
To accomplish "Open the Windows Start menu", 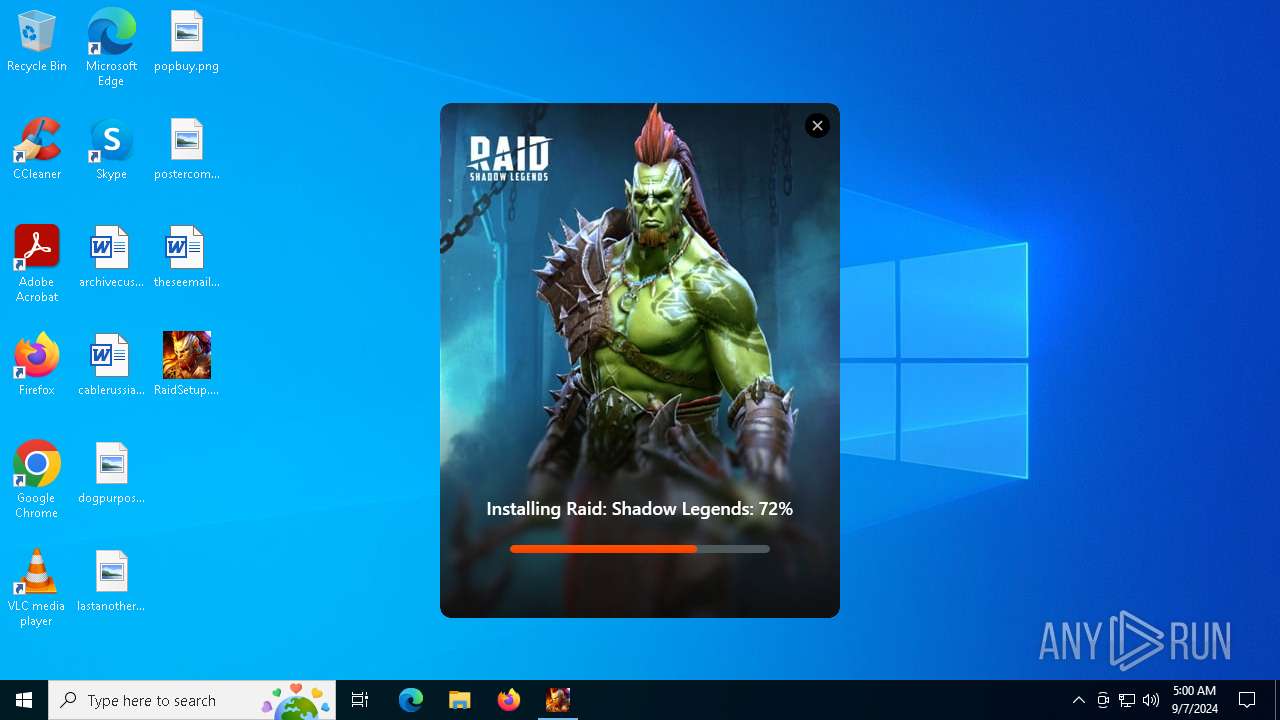I will 24,700.
